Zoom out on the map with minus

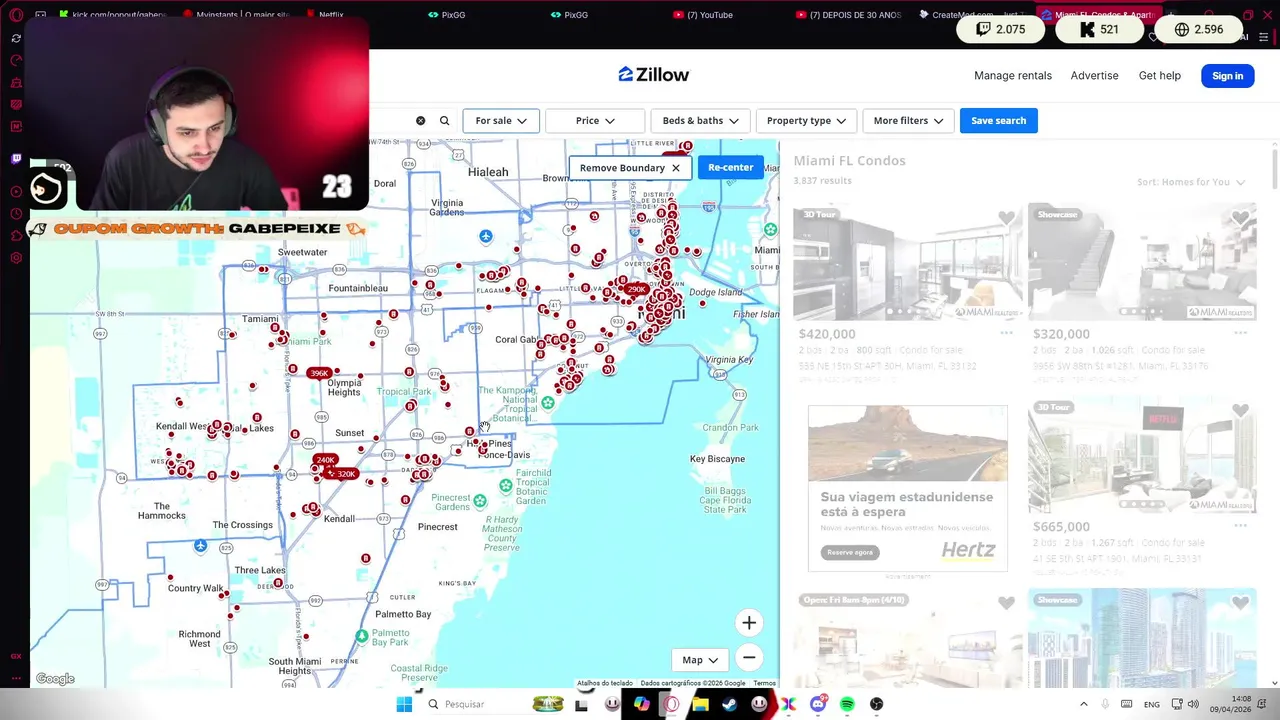(749, 657)
